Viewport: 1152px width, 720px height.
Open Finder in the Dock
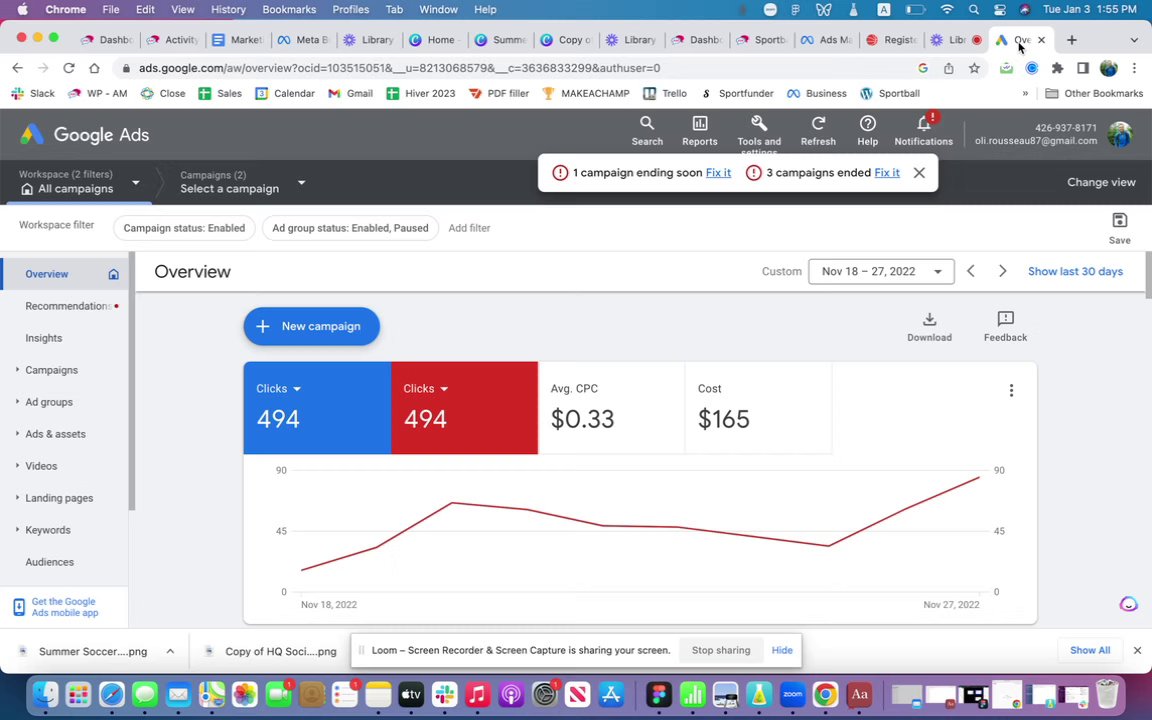click(46, 694)
